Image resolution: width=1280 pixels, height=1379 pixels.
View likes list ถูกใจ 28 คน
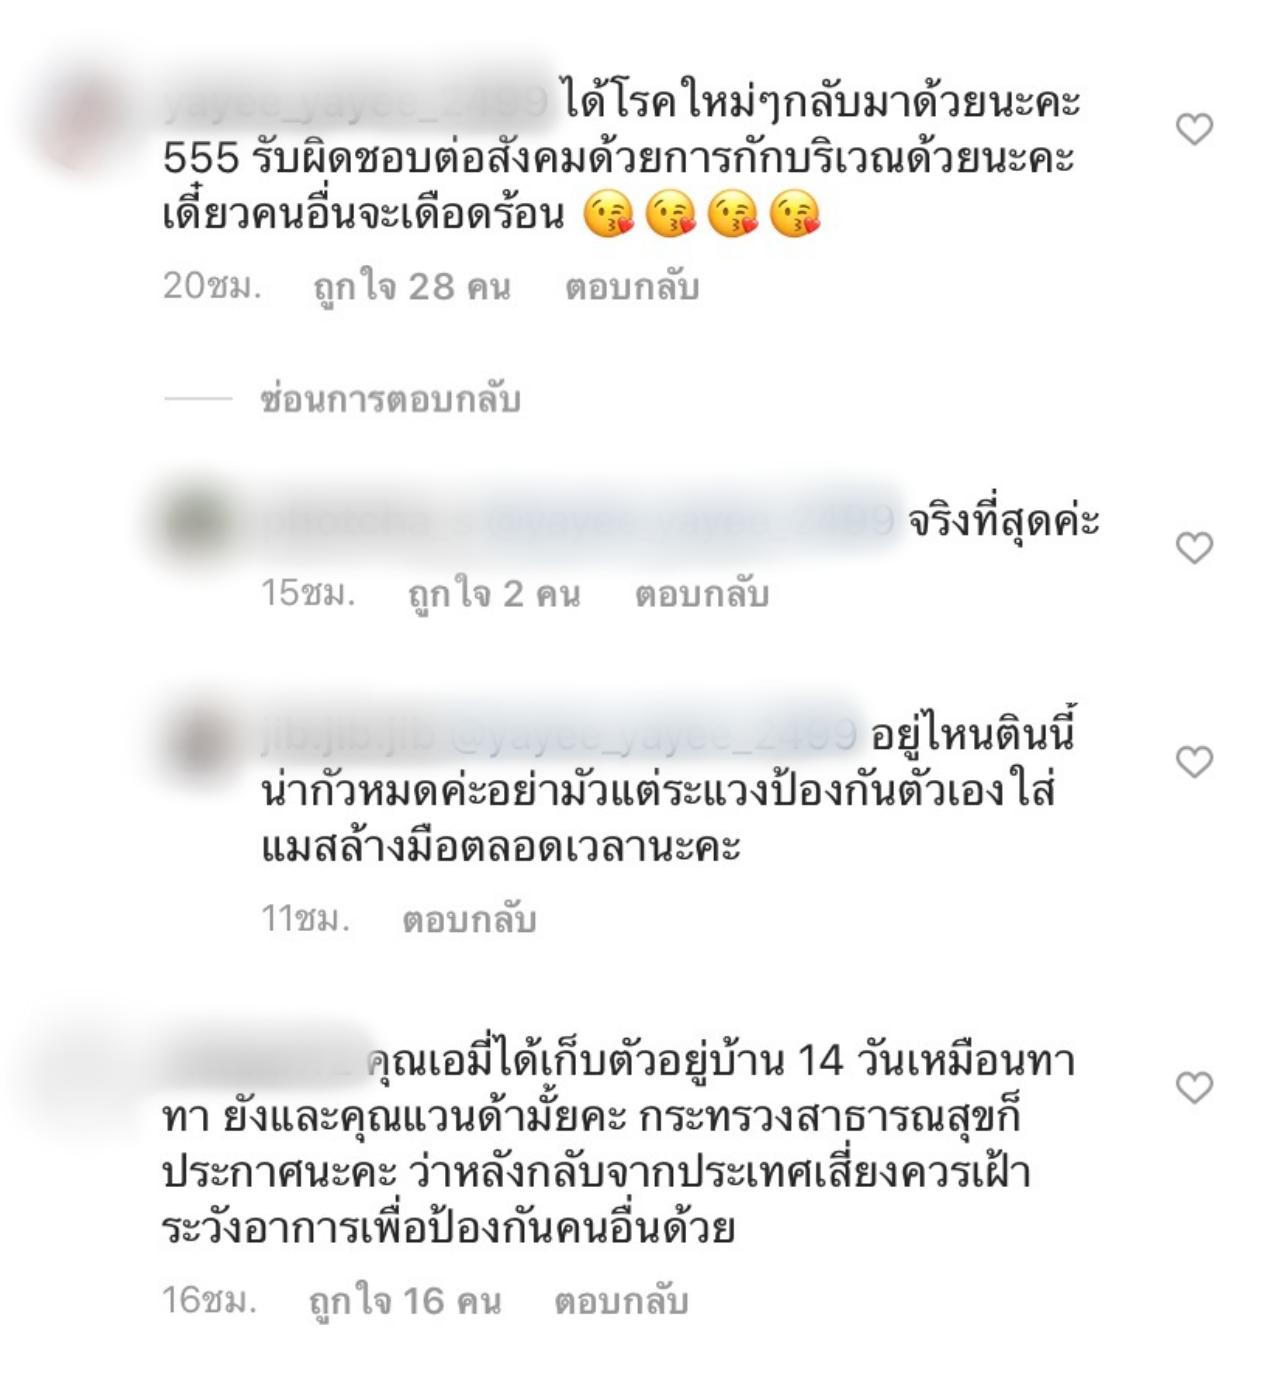click(x=412, y=287)
